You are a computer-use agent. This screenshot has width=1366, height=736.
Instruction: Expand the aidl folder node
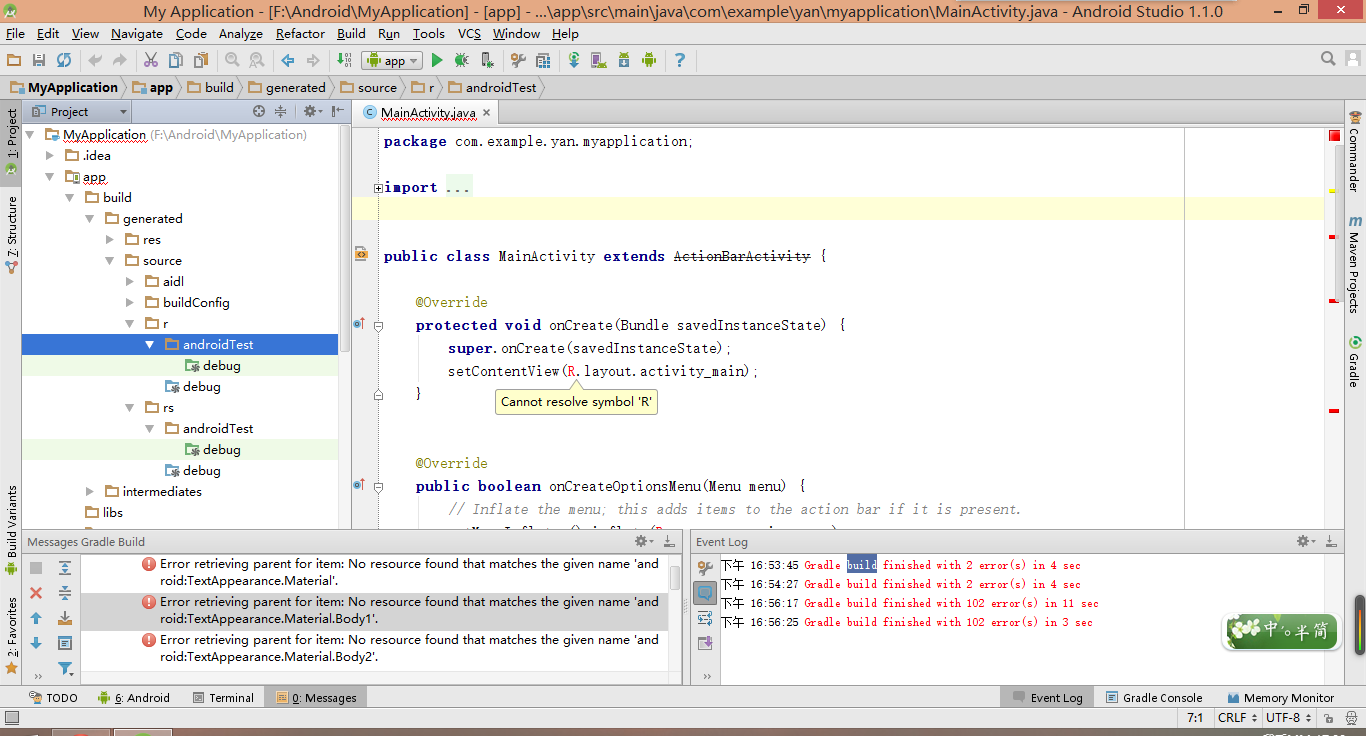[130, 282]
